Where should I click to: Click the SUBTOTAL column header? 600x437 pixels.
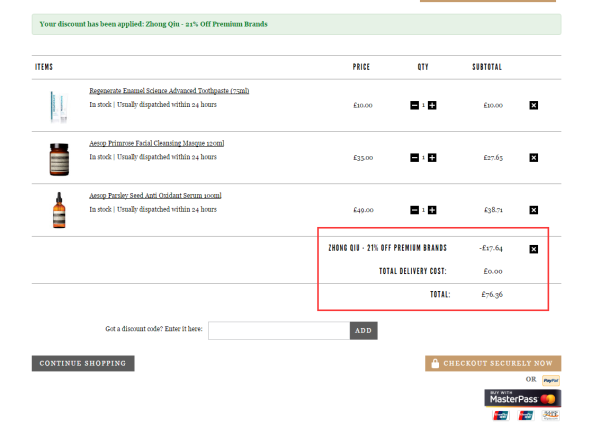[487, 67]
